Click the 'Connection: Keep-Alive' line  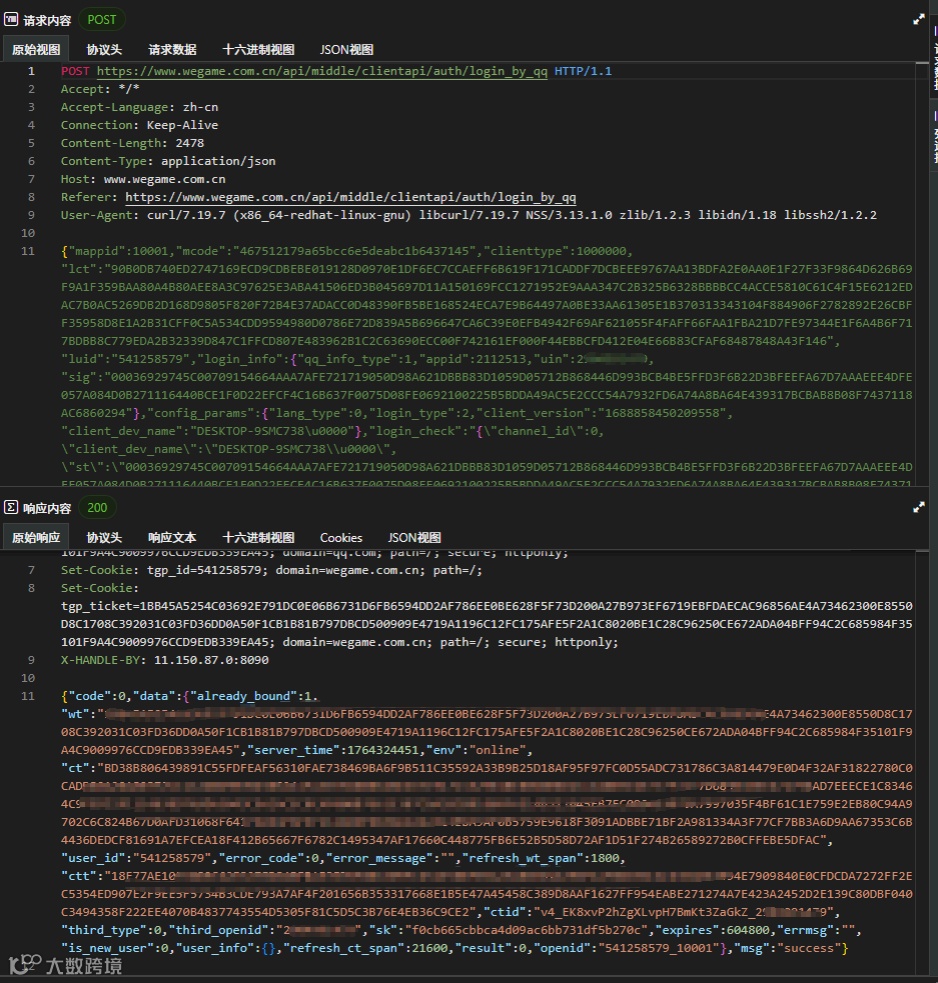(x=139, y=125)
